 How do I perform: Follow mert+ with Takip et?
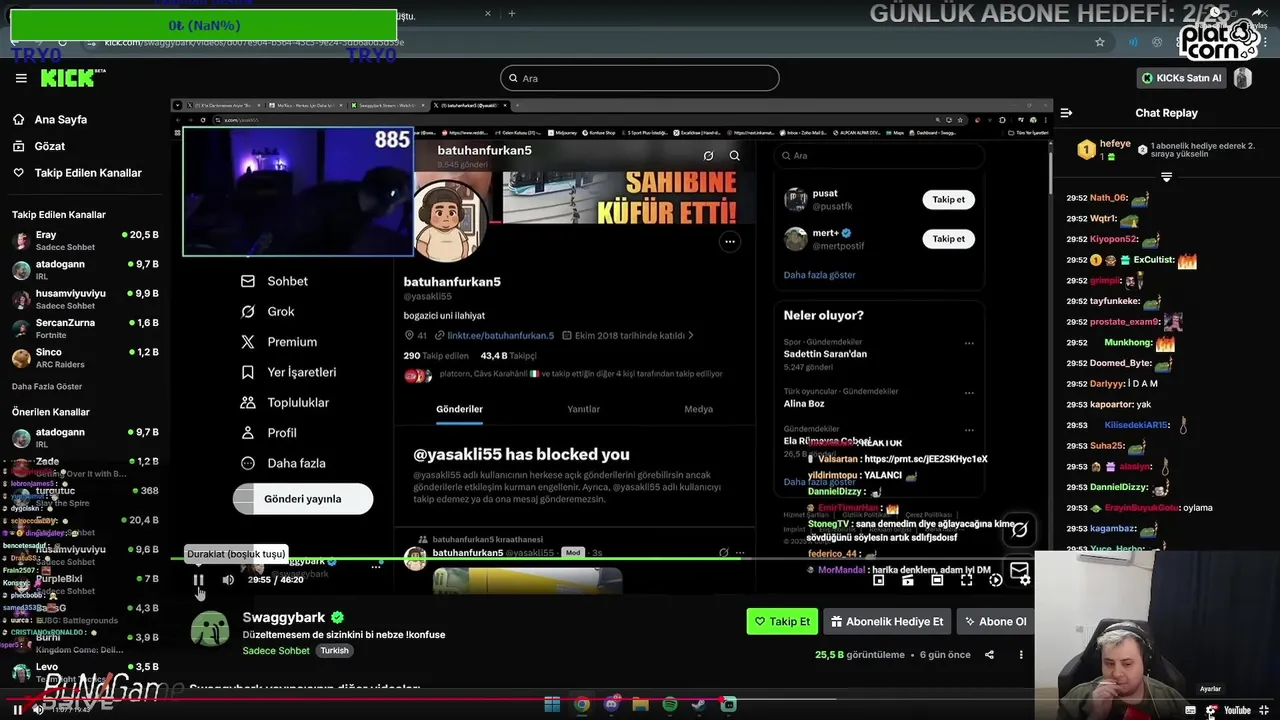point(949,239)
